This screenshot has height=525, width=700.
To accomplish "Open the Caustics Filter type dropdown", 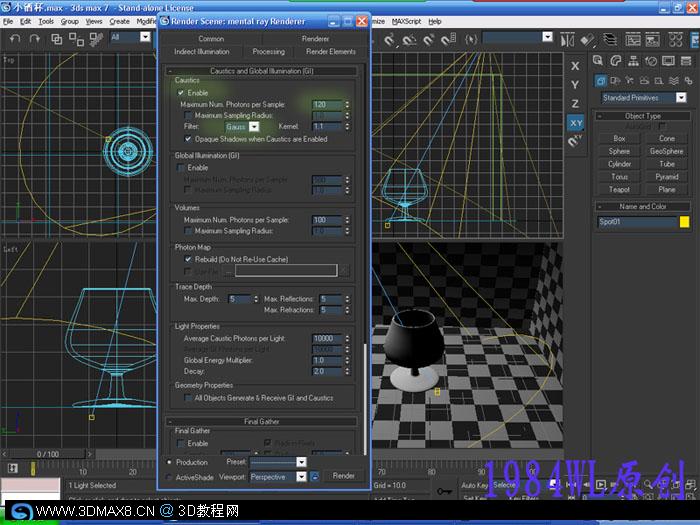I will tap(254, 127).
